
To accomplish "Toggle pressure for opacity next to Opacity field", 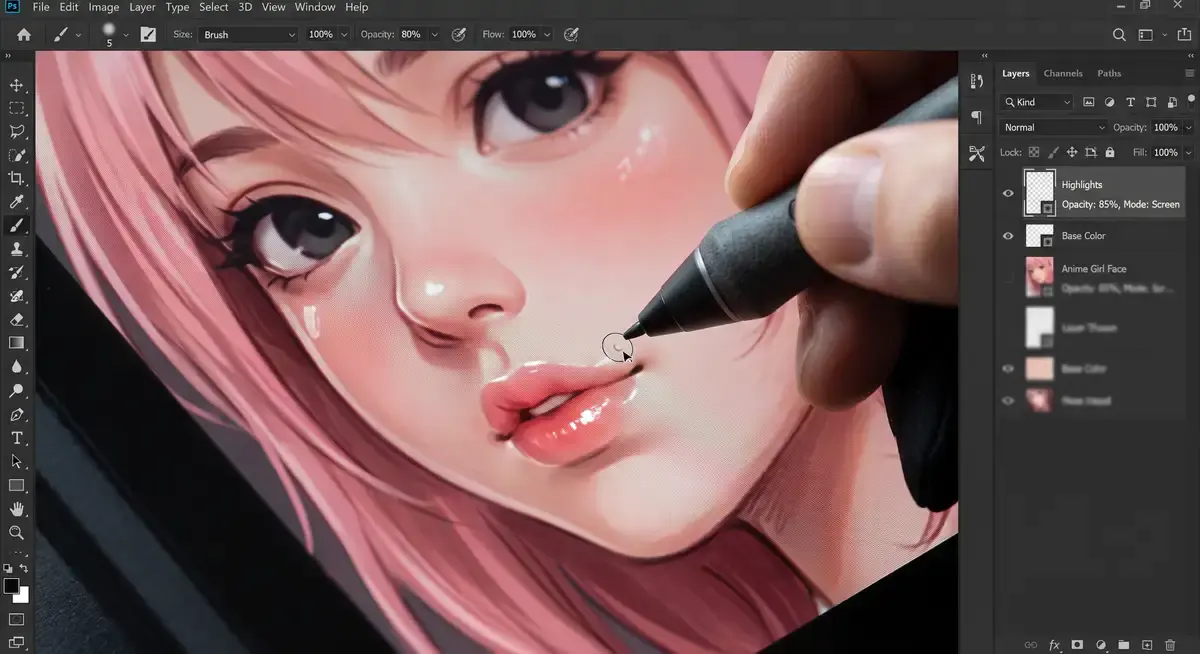I will 459,34.
